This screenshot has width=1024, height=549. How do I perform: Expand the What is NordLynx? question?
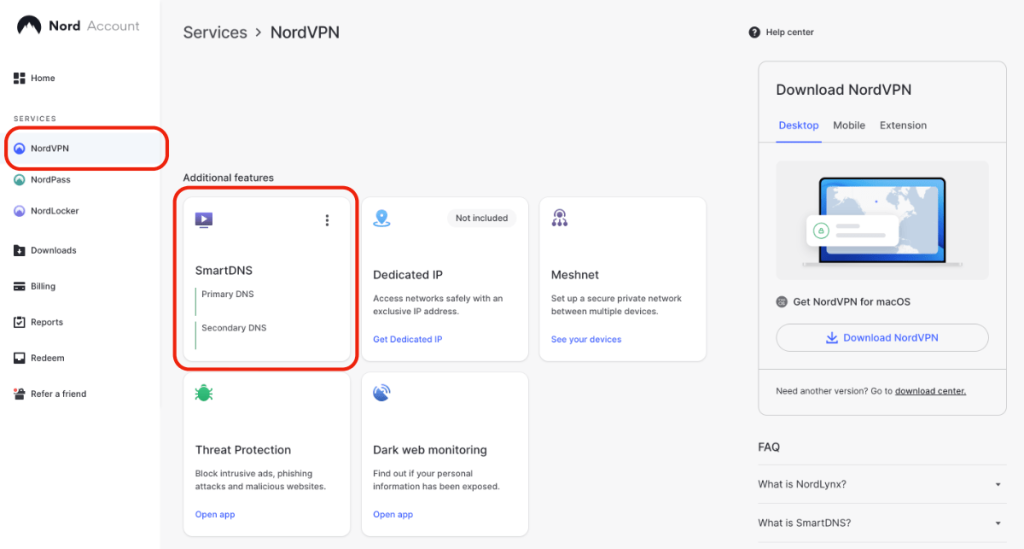[x=882, y=484]
